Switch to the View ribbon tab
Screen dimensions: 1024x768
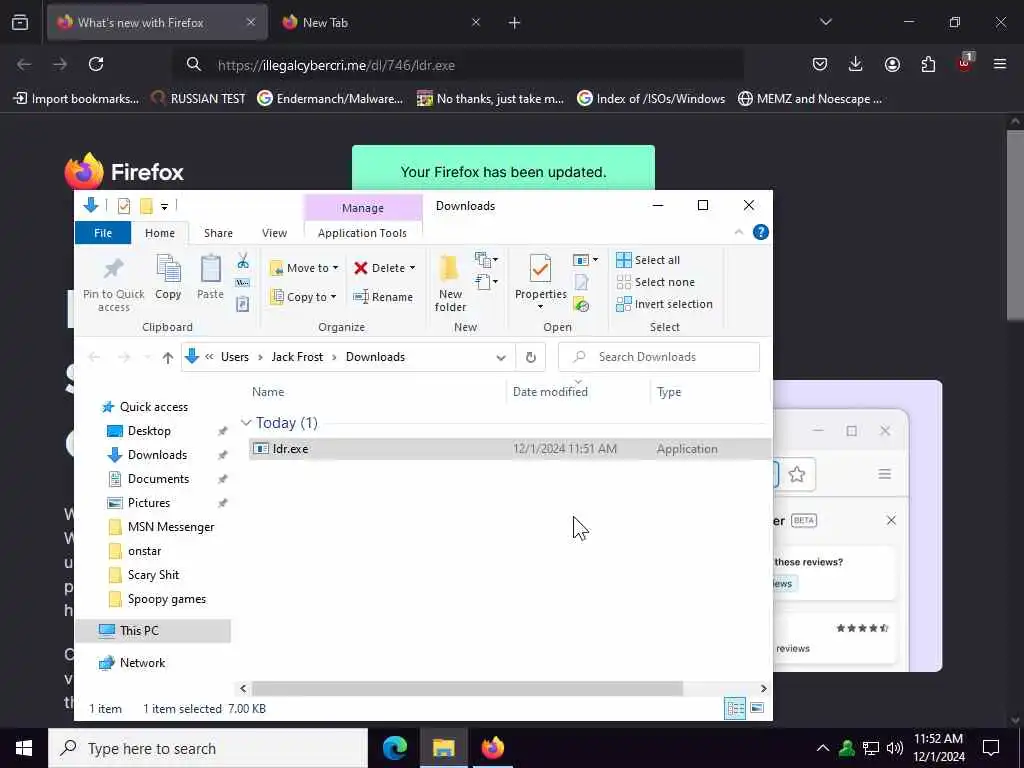(x=274, y=233)
